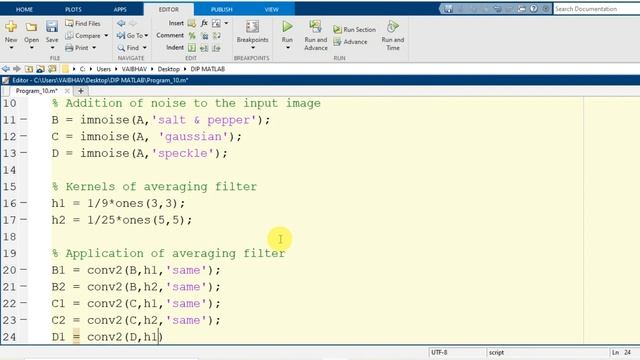This screenshot has width=640, height=360.
Task: Click the Desktop folder in address path
Action: pos(169,69)
